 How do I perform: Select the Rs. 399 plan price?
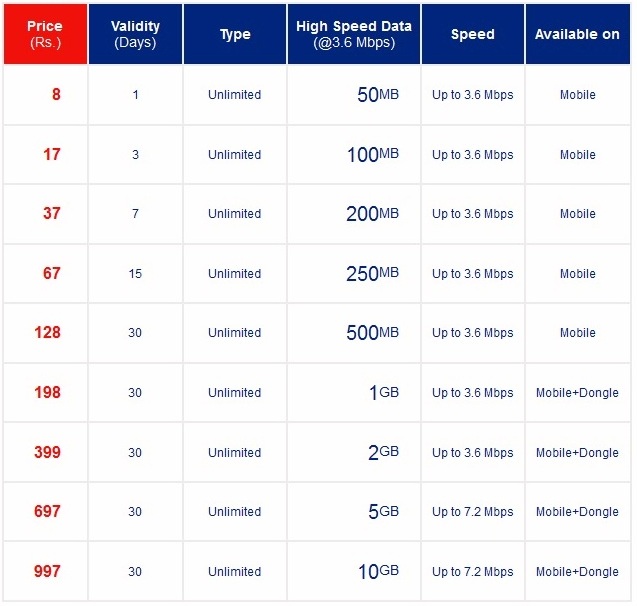(x=48, y=452)
